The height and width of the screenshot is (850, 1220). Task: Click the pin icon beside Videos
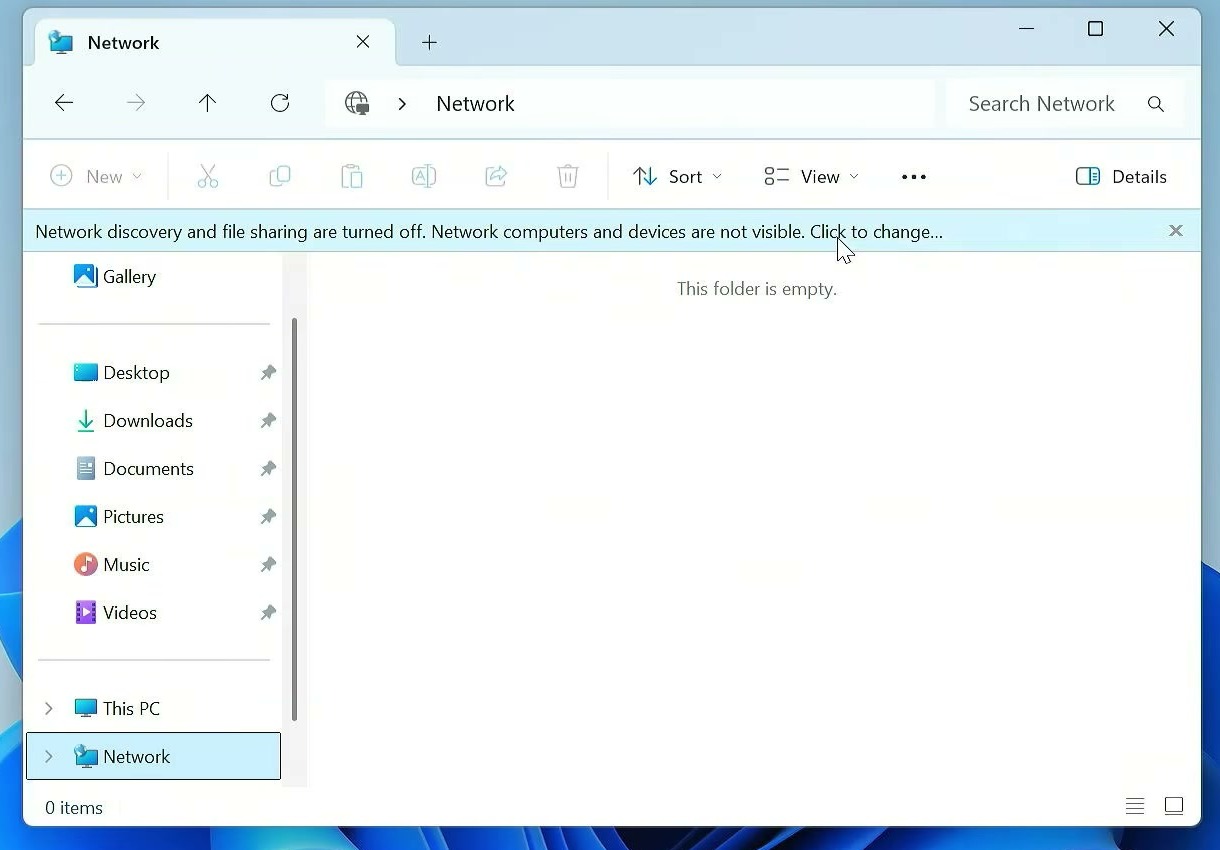(268, 612)
